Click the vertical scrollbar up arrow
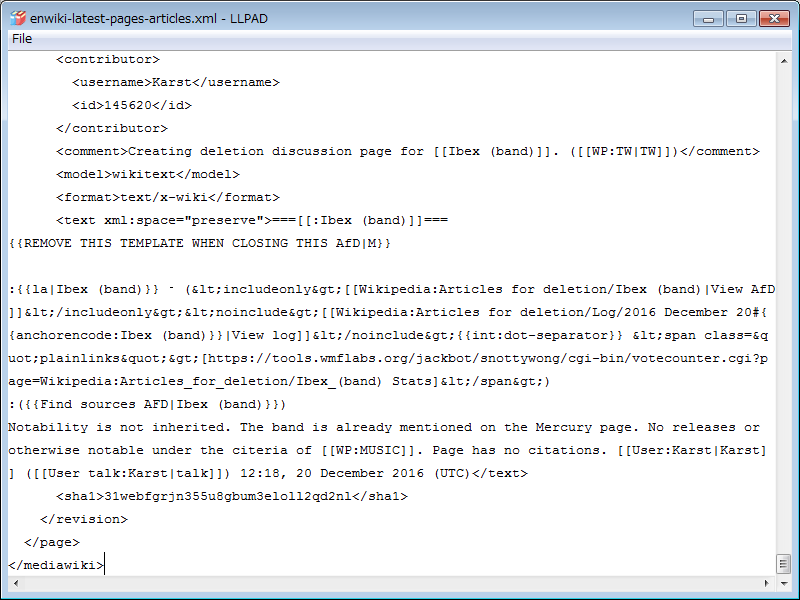Image resolution: width=800 pixels, height=600 pixels. coord(784,59)
